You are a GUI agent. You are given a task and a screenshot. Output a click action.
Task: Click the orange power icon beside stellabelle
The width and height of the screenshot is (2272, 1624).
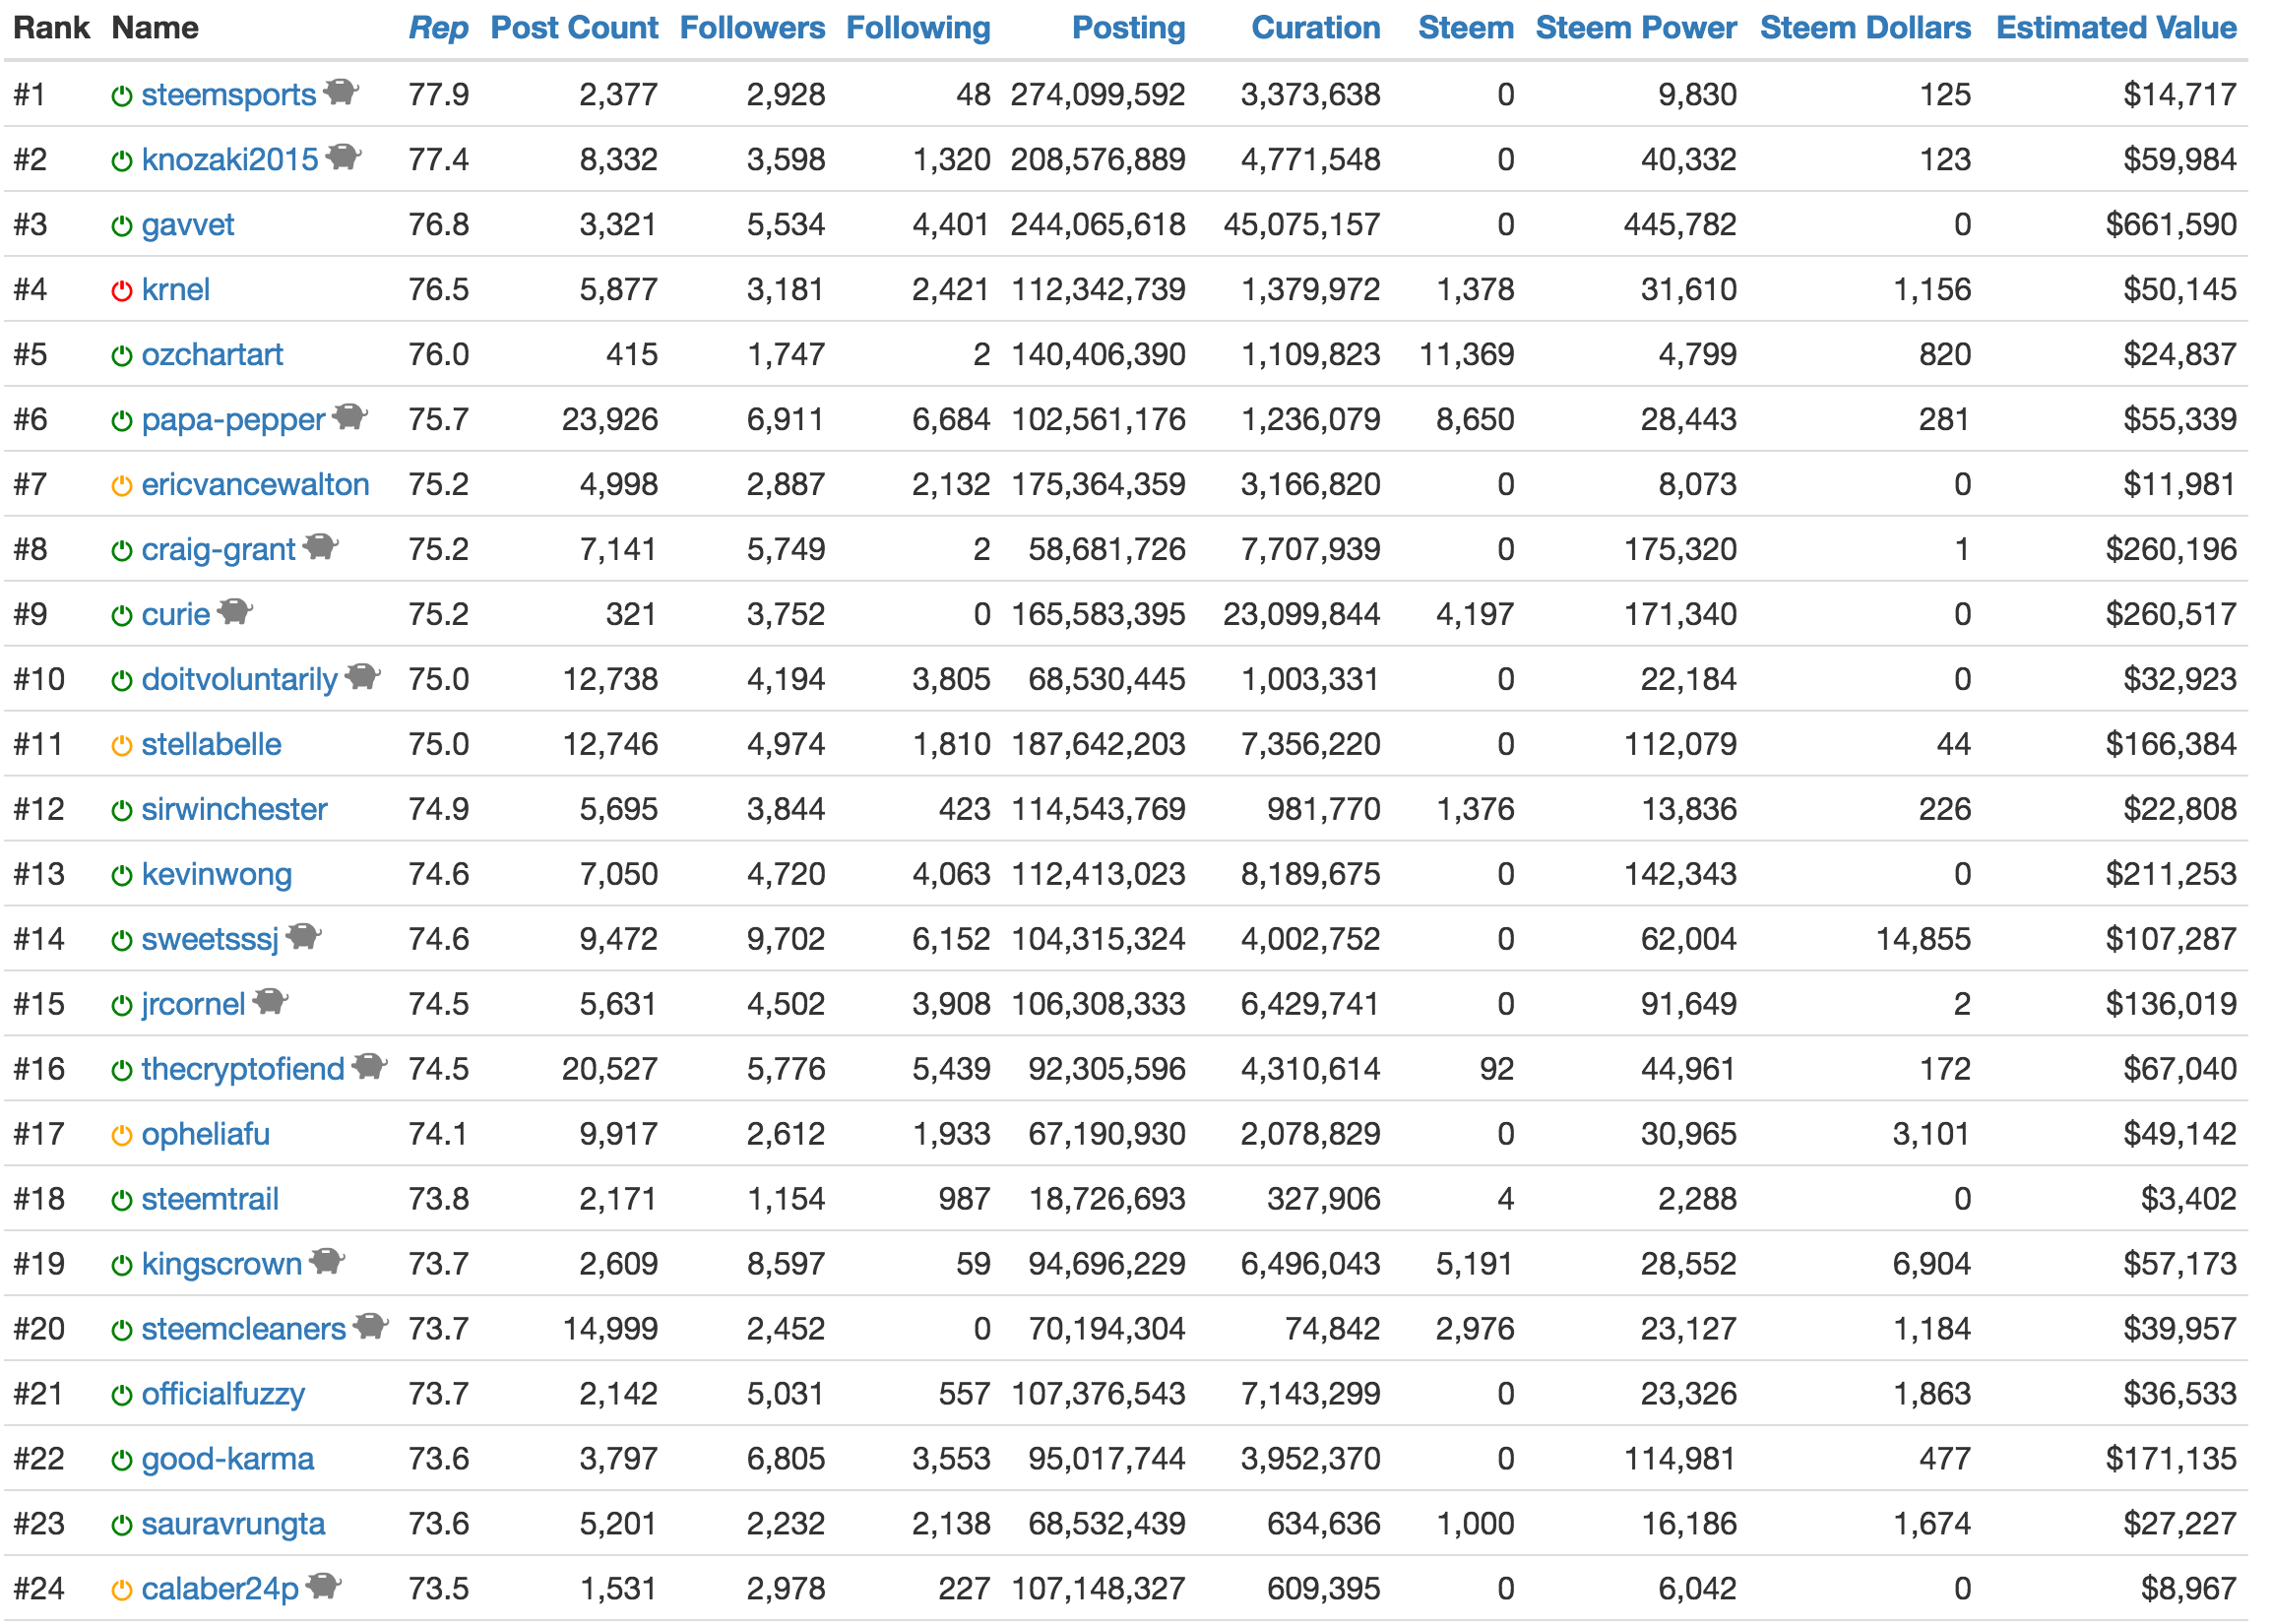[122, 746]
